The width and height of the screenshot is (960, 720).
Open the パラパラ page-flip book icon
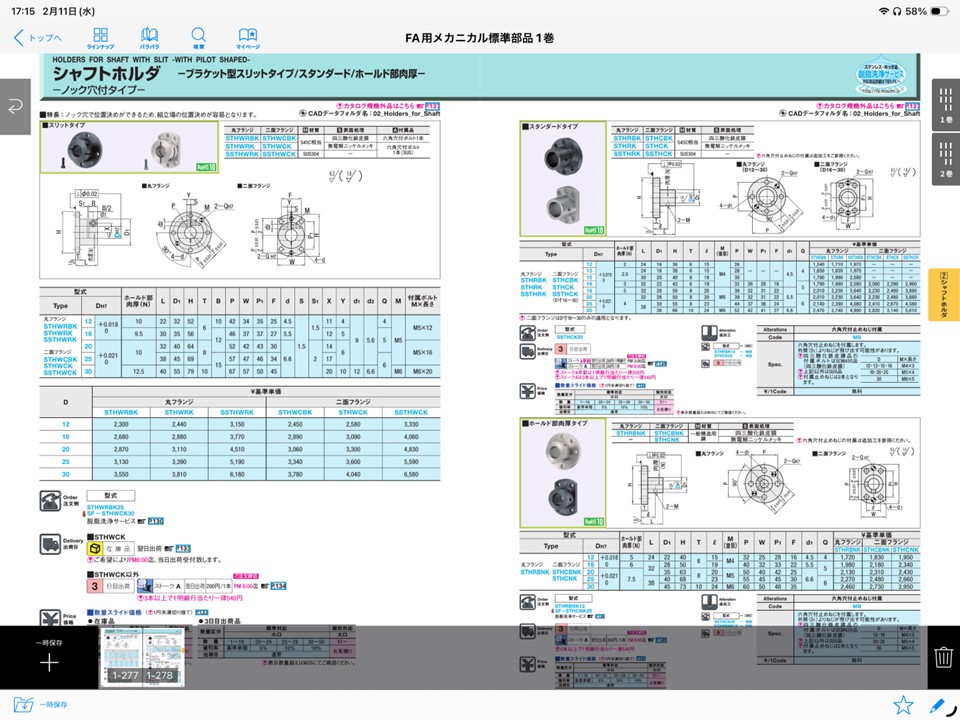(x=149, y=38)
